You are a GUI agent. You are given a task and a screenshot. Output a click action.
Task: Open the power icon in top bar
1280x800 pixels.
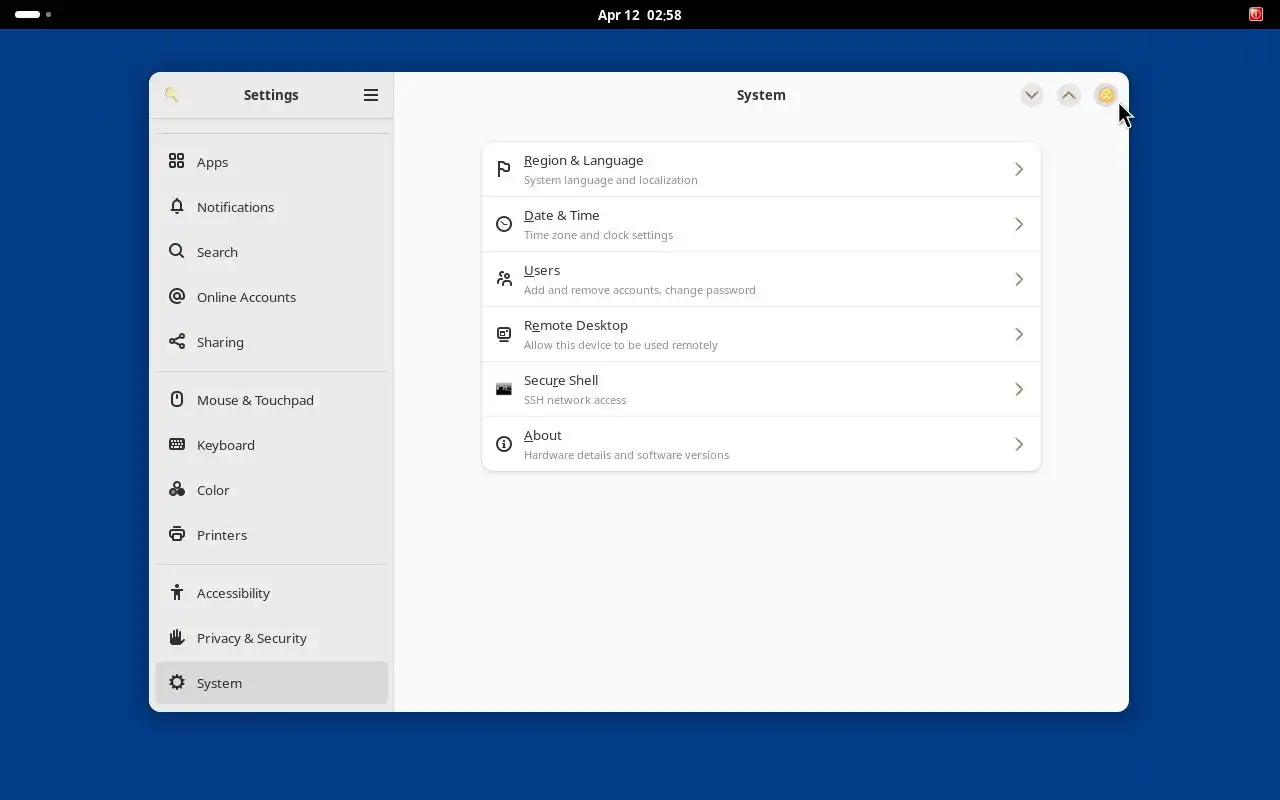1255,14
